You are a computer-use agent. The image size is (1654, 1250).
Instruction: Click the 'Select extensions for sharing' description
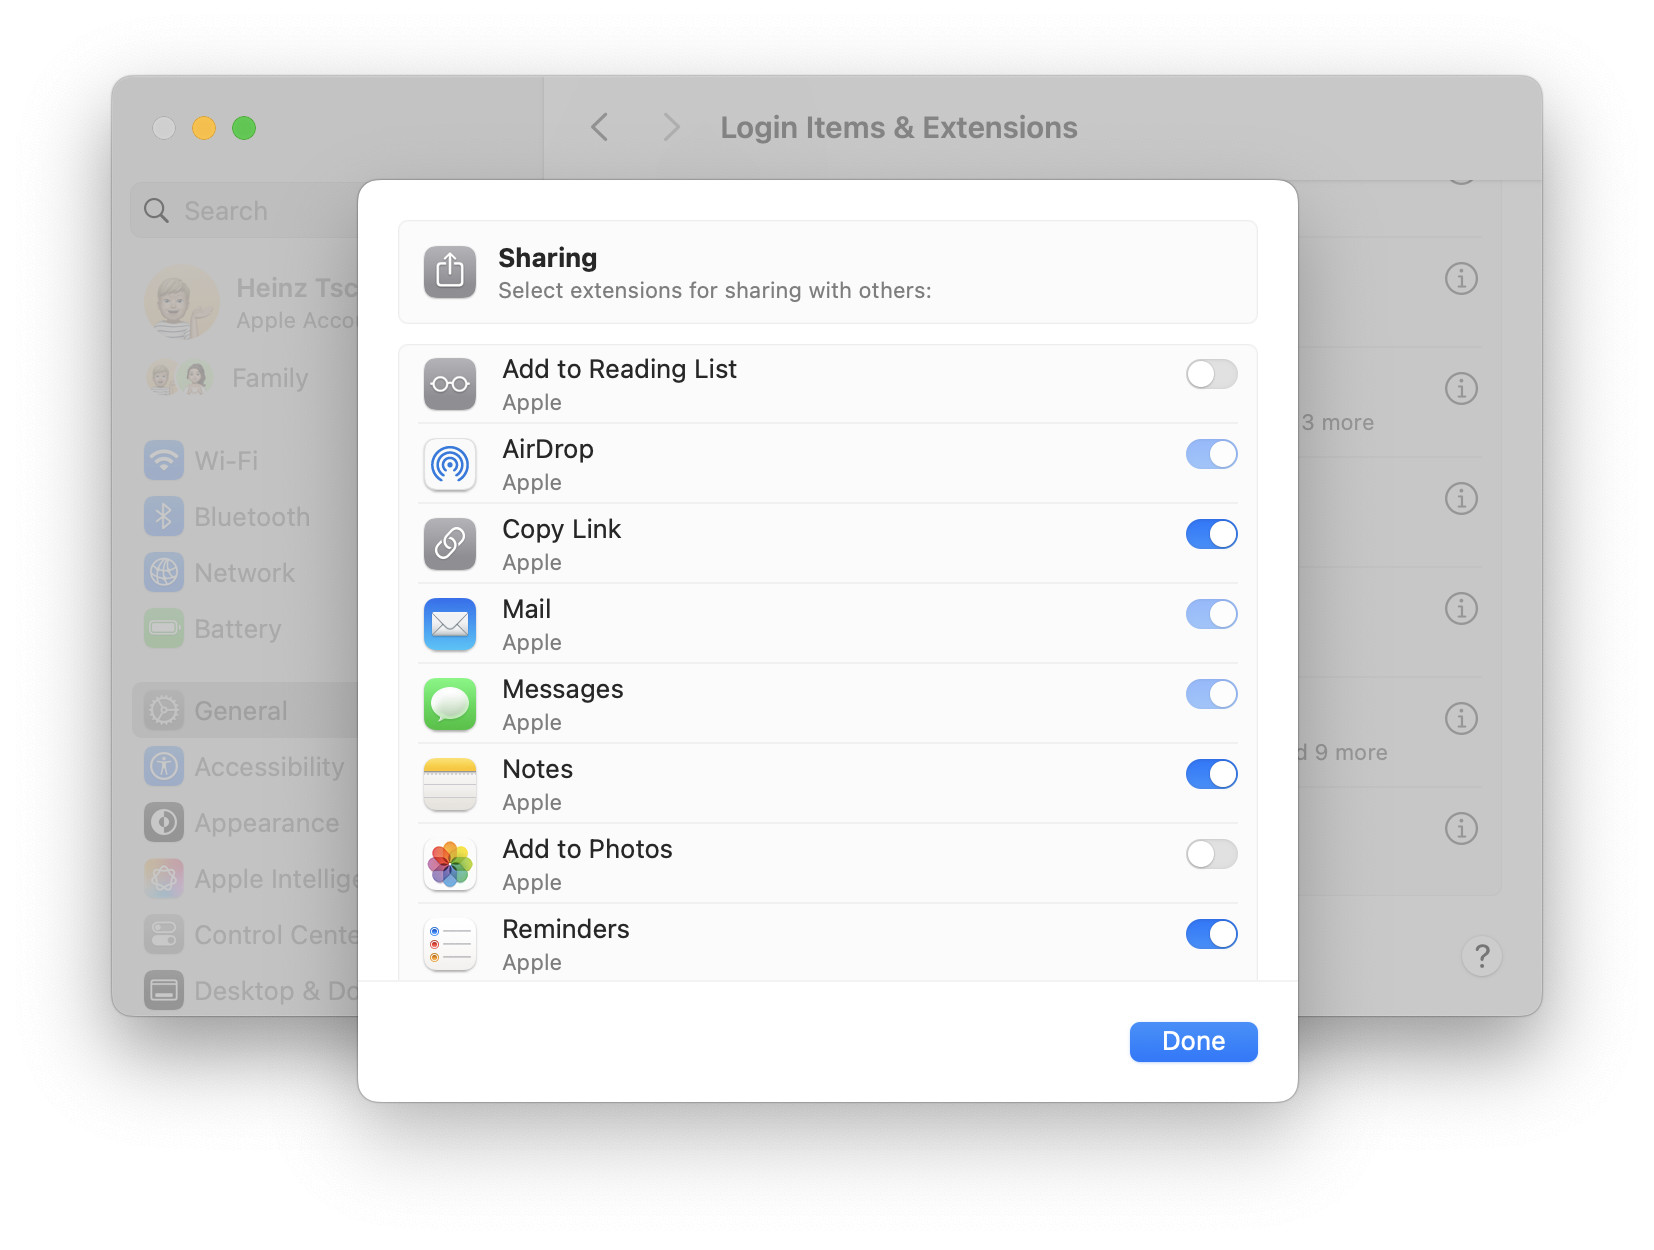[715, 290]
